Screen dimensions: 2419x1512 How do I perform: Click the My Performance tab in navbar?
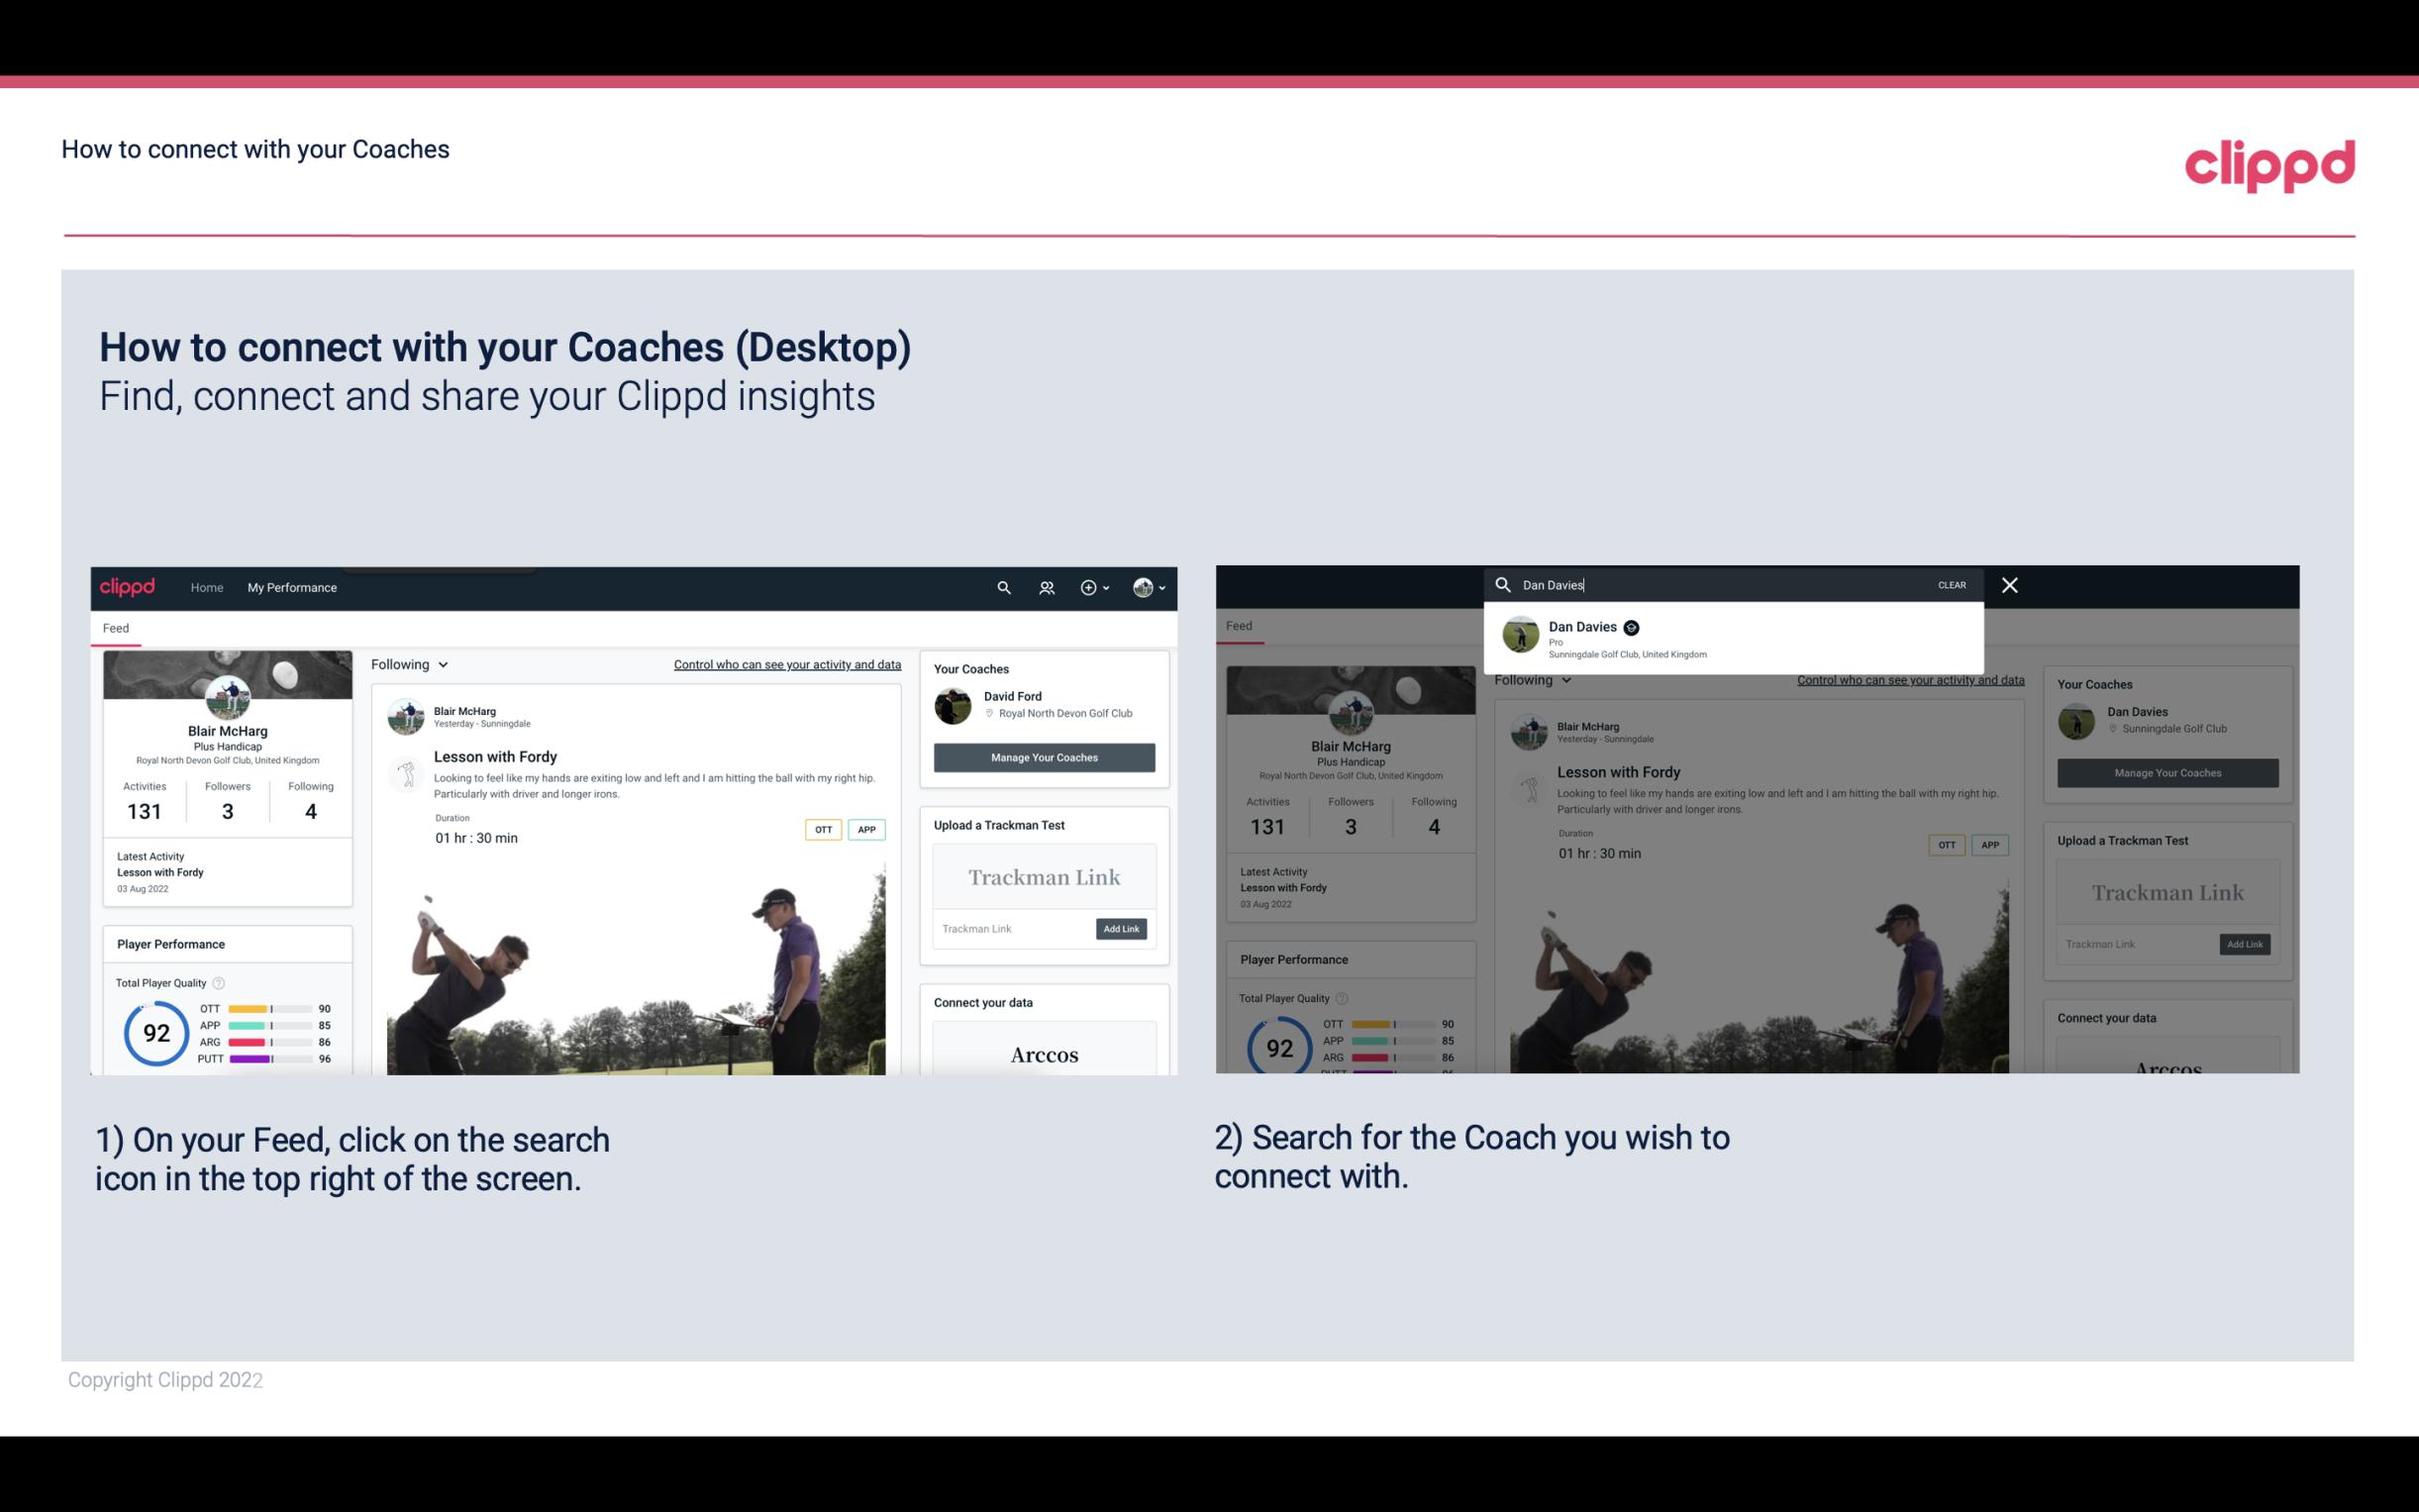292,587
